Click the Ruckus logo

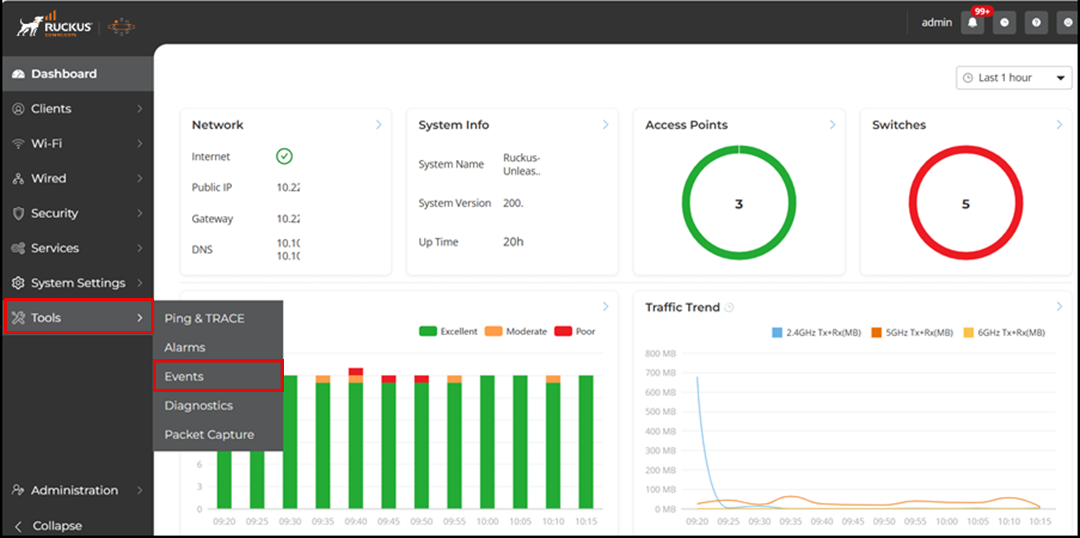coord(55,23)
